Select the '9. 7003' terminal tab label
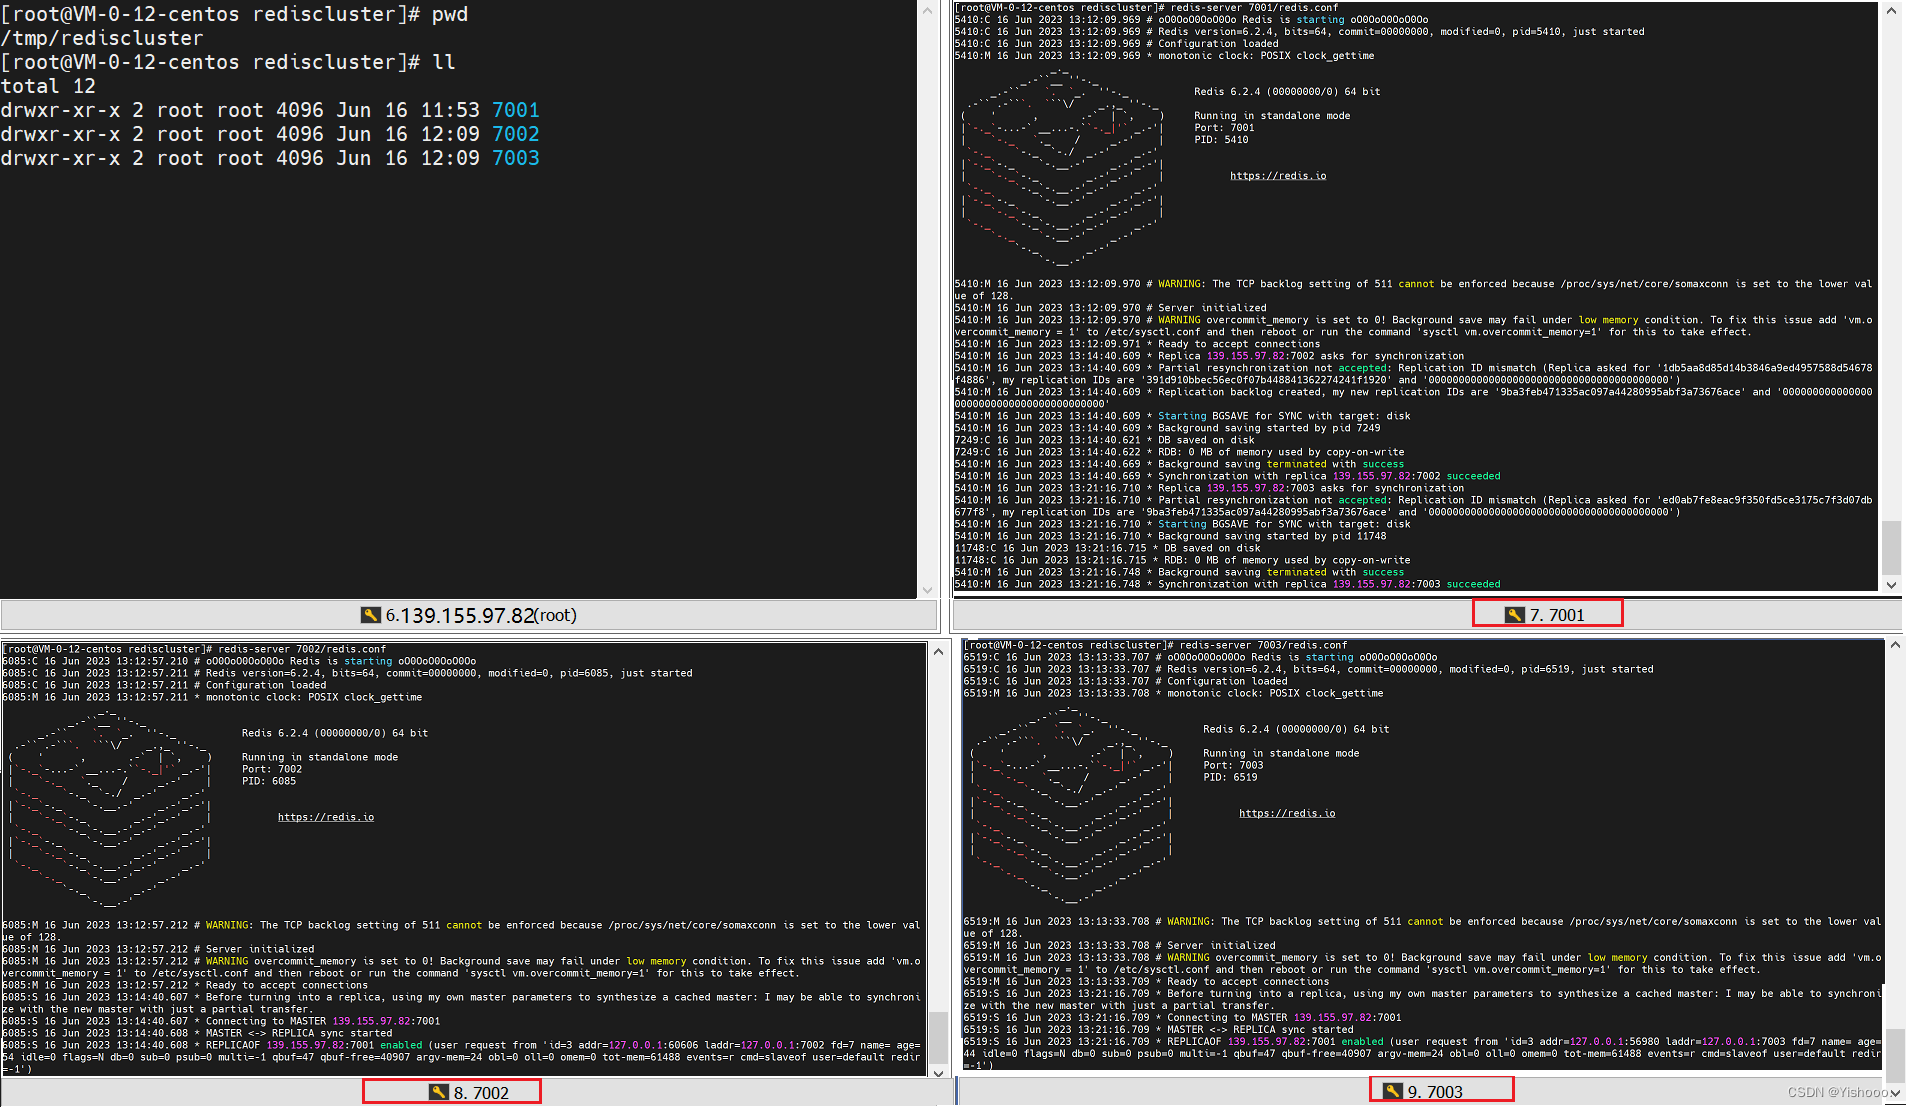Image resolution: width=1907 pixels, height=1107 pixels. tap(1435, 1091)
